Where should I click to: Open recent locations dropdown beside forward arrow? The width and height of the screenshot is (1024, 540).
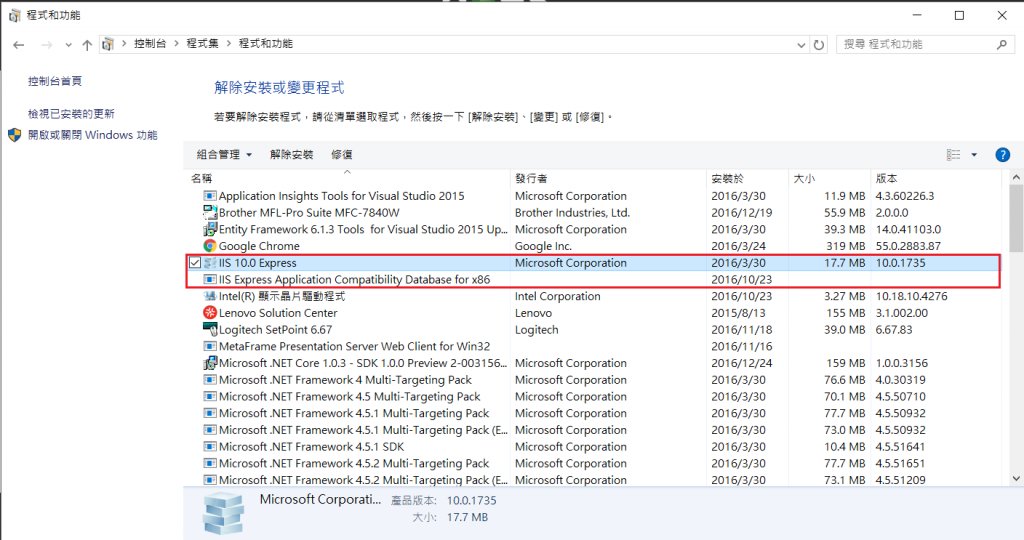(x=68, y=44)
